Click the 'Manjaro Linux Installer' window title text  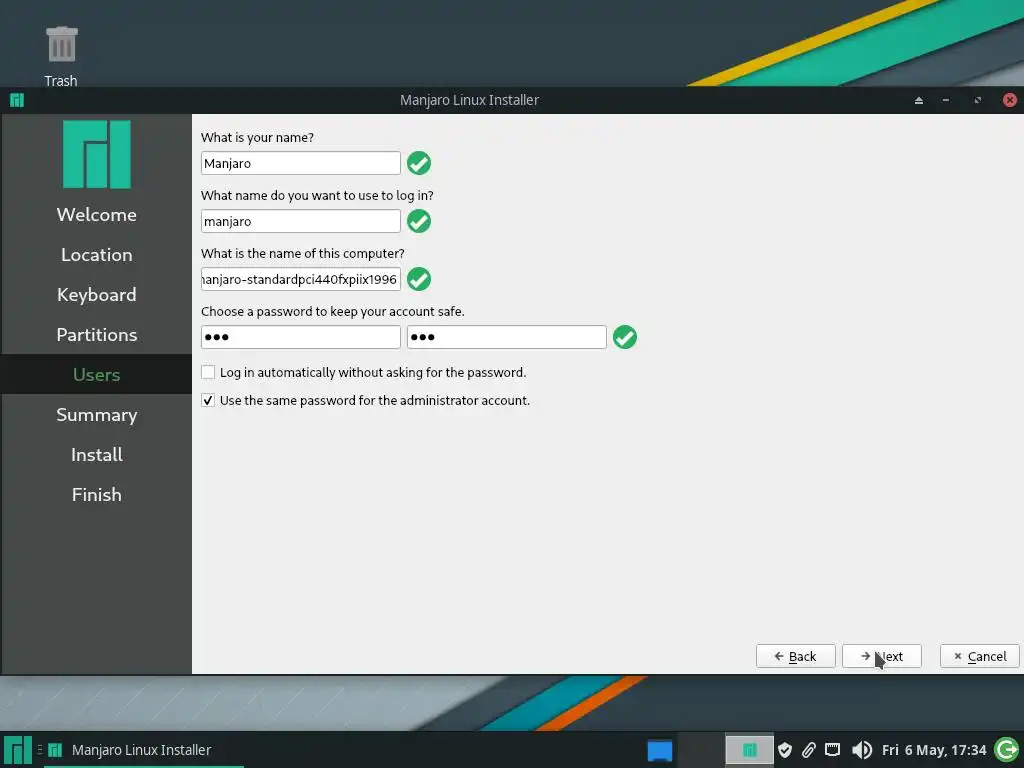[x=470, y=100]
